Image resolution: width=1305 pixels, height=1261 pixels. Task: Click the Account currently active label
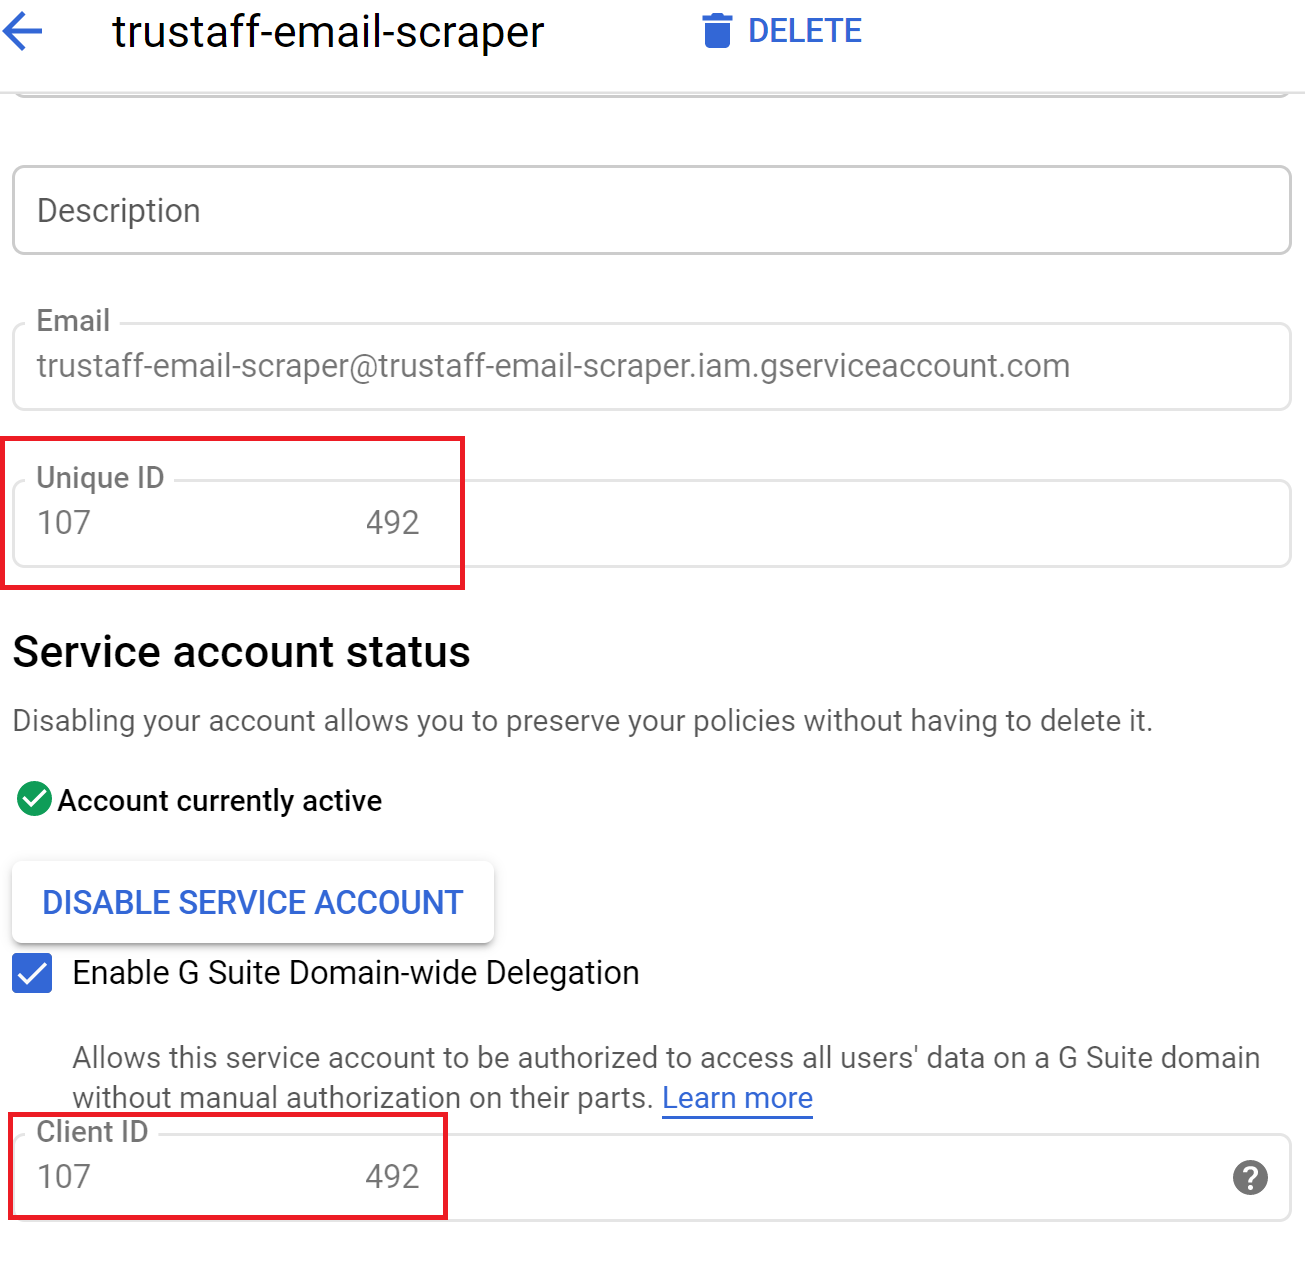219,799
